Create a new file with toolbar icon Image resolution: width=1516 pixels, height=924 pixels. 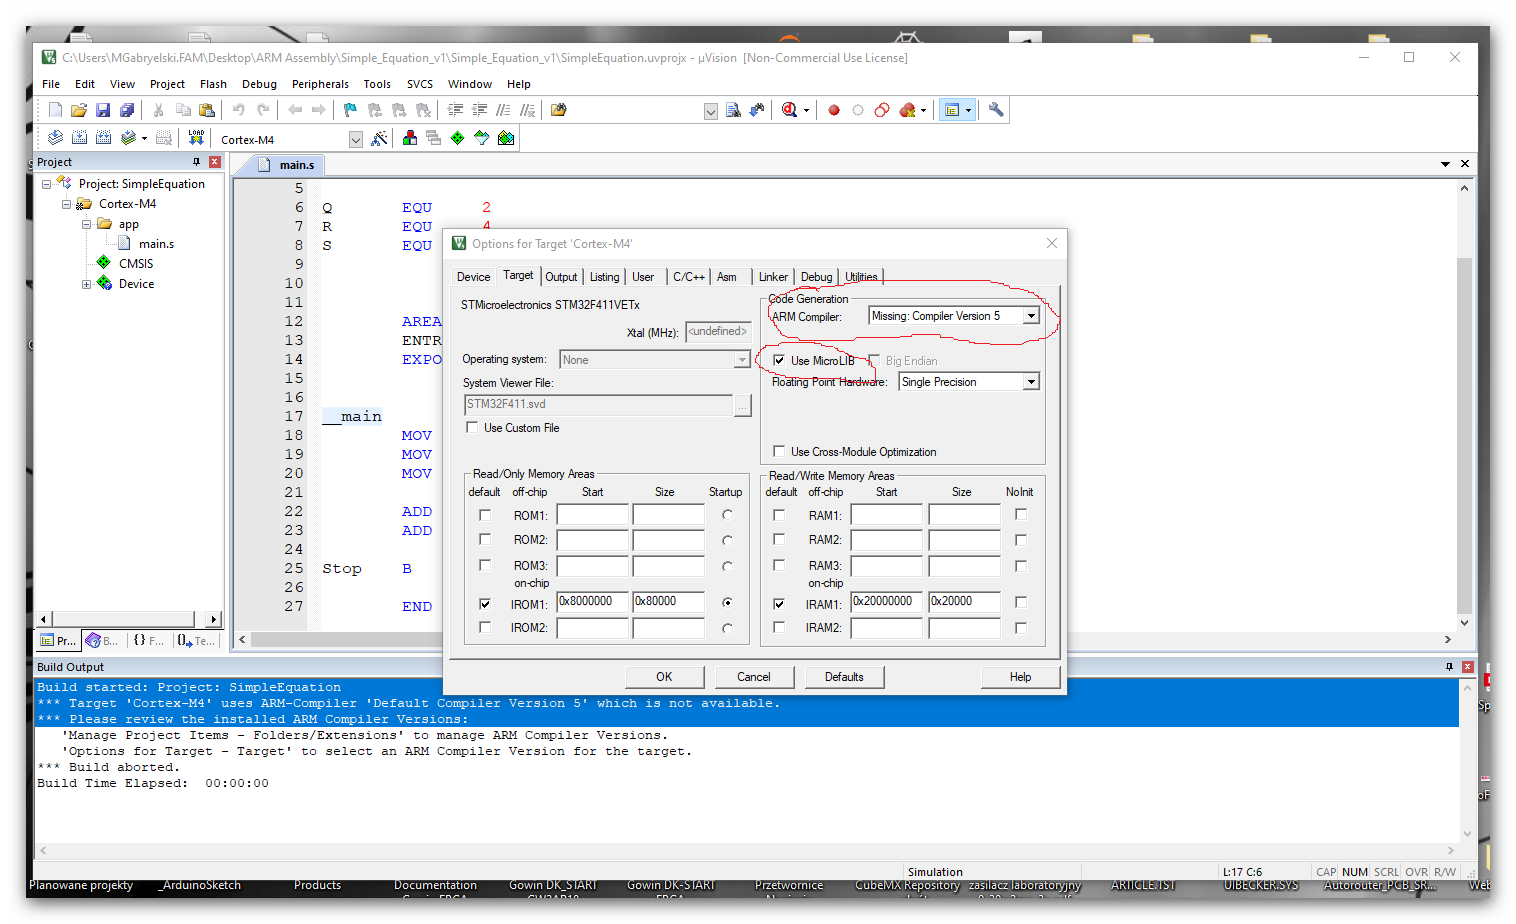[x=55, y=110]
